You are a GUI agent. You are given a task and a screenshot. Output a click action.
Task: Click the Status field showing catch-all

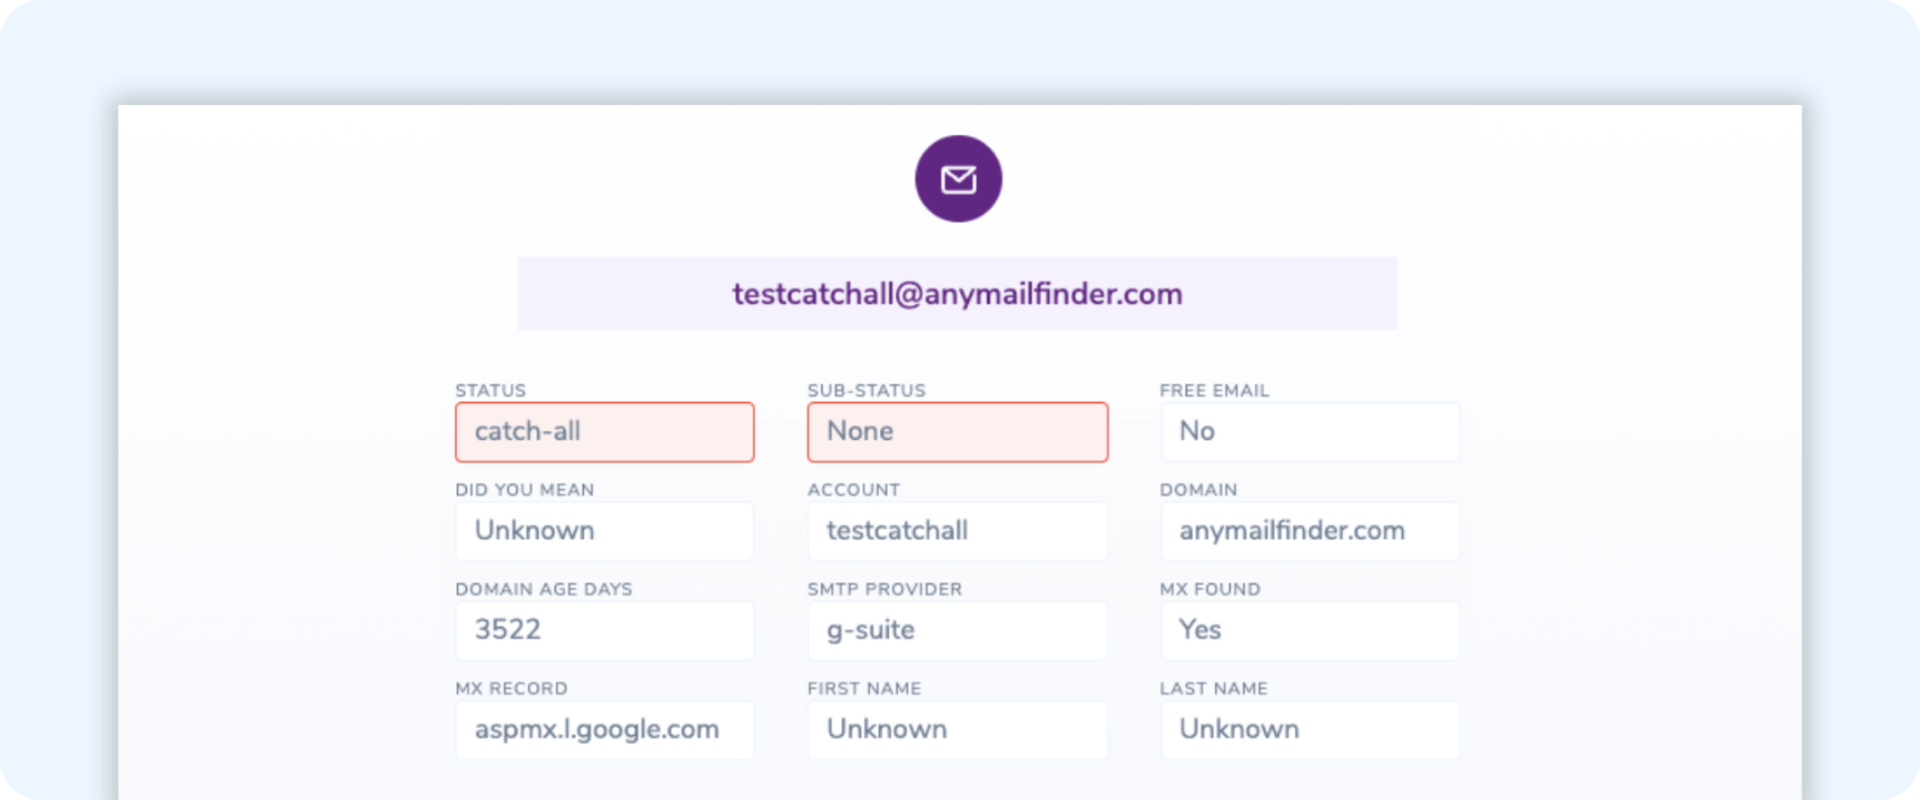point(605,432)
